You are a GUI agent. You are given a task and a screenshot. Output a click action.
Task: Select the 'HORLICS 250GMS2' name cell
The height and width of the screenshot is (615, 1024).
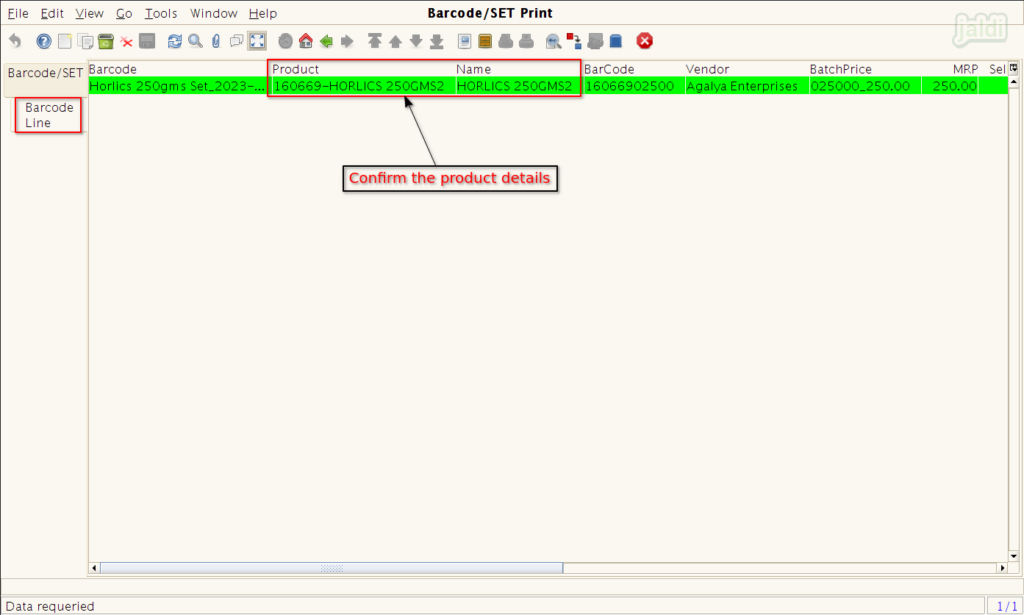point(518,86)
